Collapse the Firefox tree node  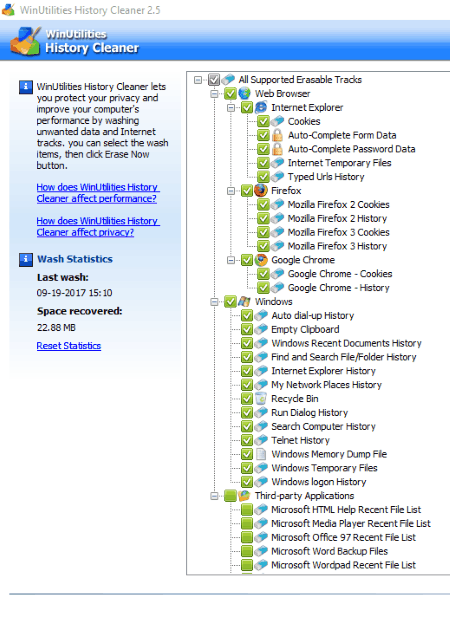coord(231,191)
